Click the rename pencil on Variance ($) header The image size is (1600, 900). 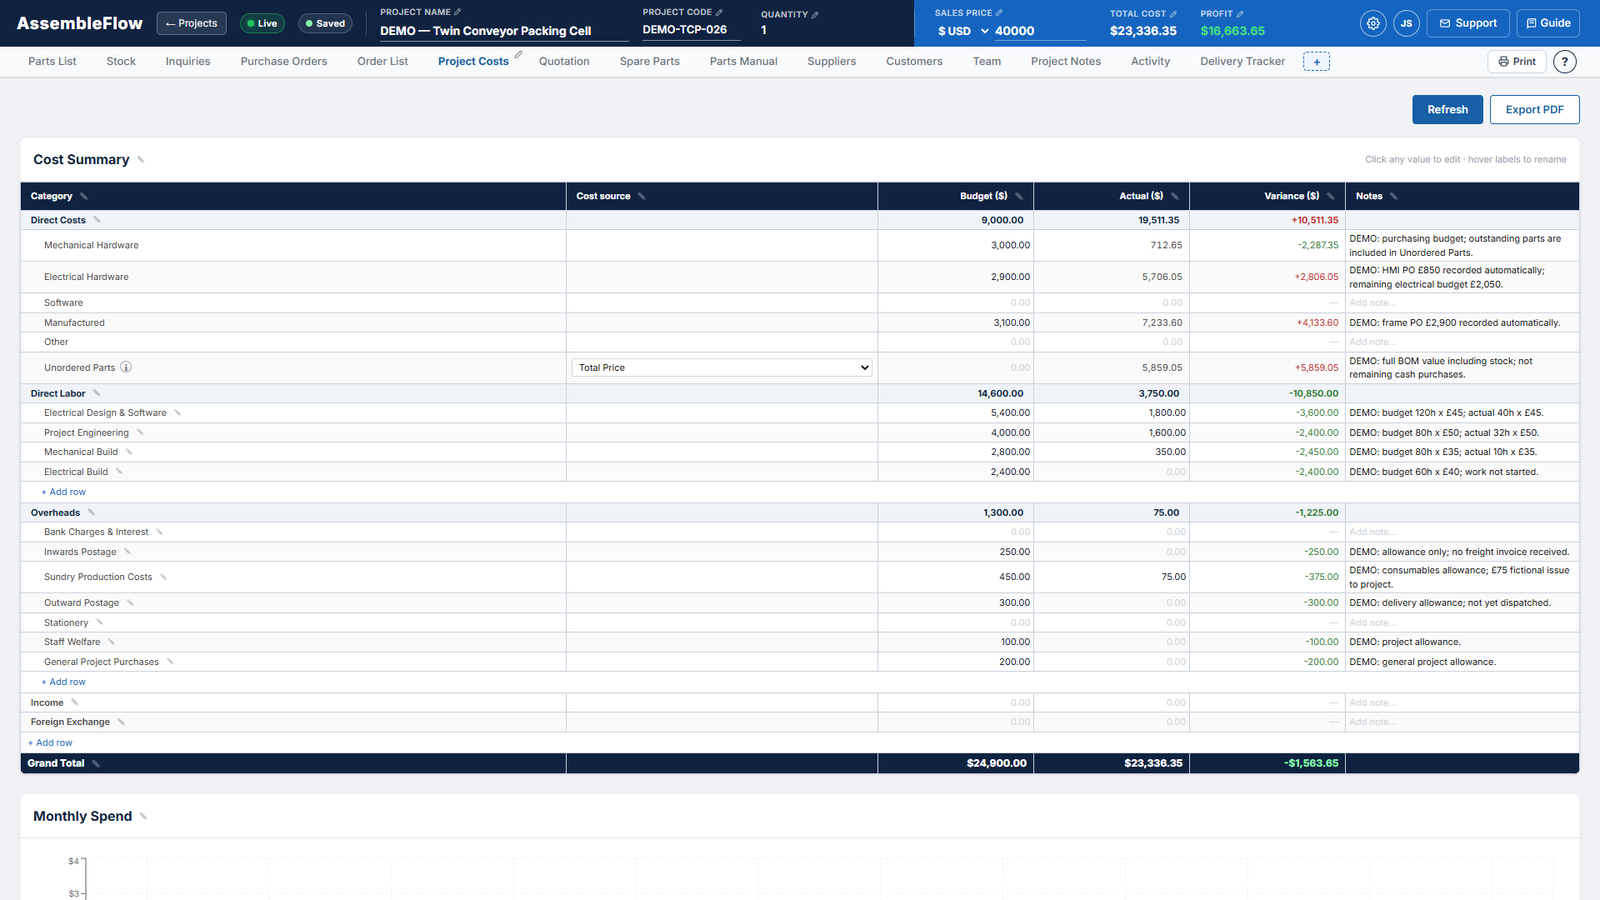(x=1331, y=196)
